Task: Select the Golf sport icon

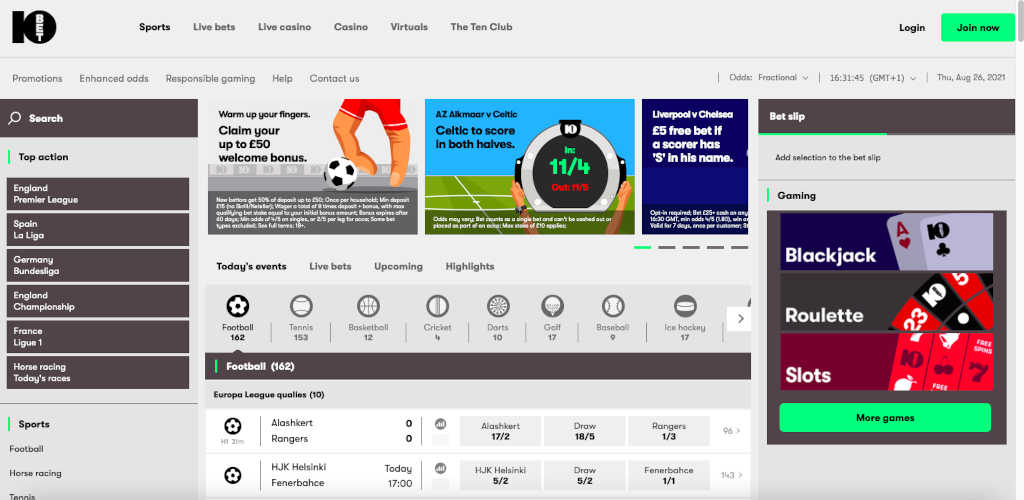Action: [x=552, y=305]
